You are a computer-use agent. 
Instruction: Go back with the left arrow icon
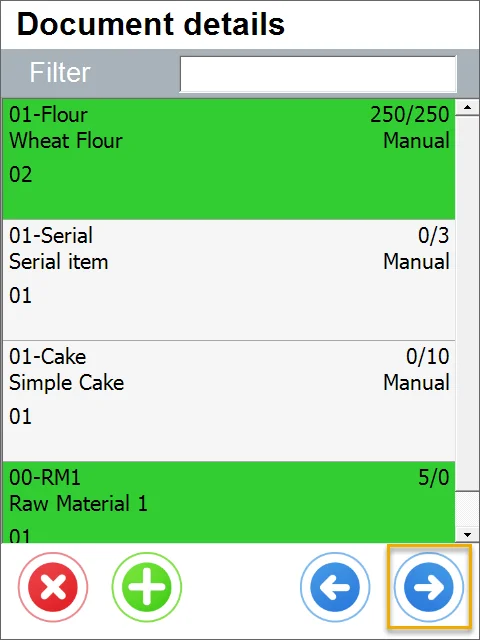[335, 587]
